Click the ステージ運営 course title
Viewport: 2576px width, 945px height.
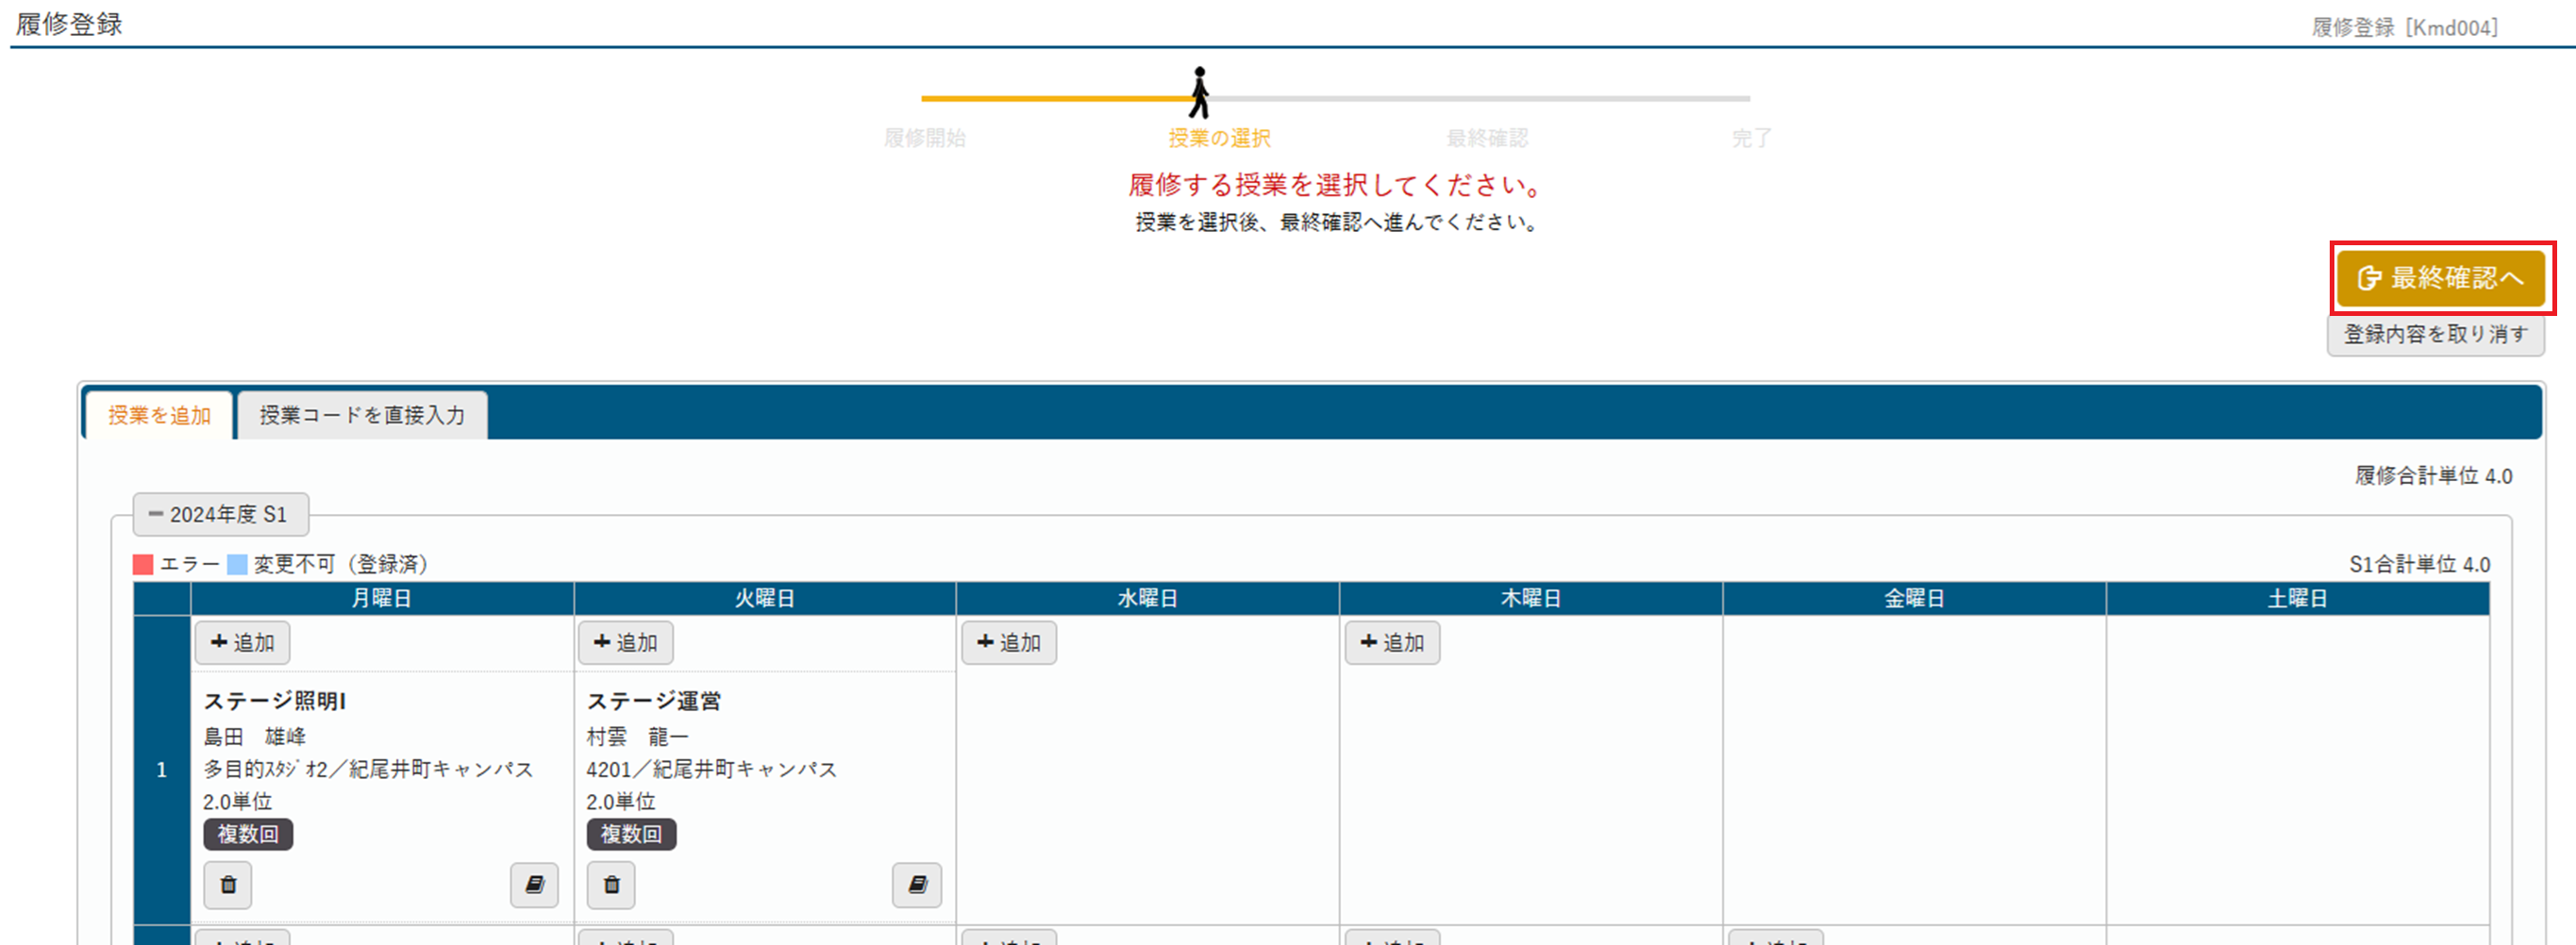click(x=653, y=701)
